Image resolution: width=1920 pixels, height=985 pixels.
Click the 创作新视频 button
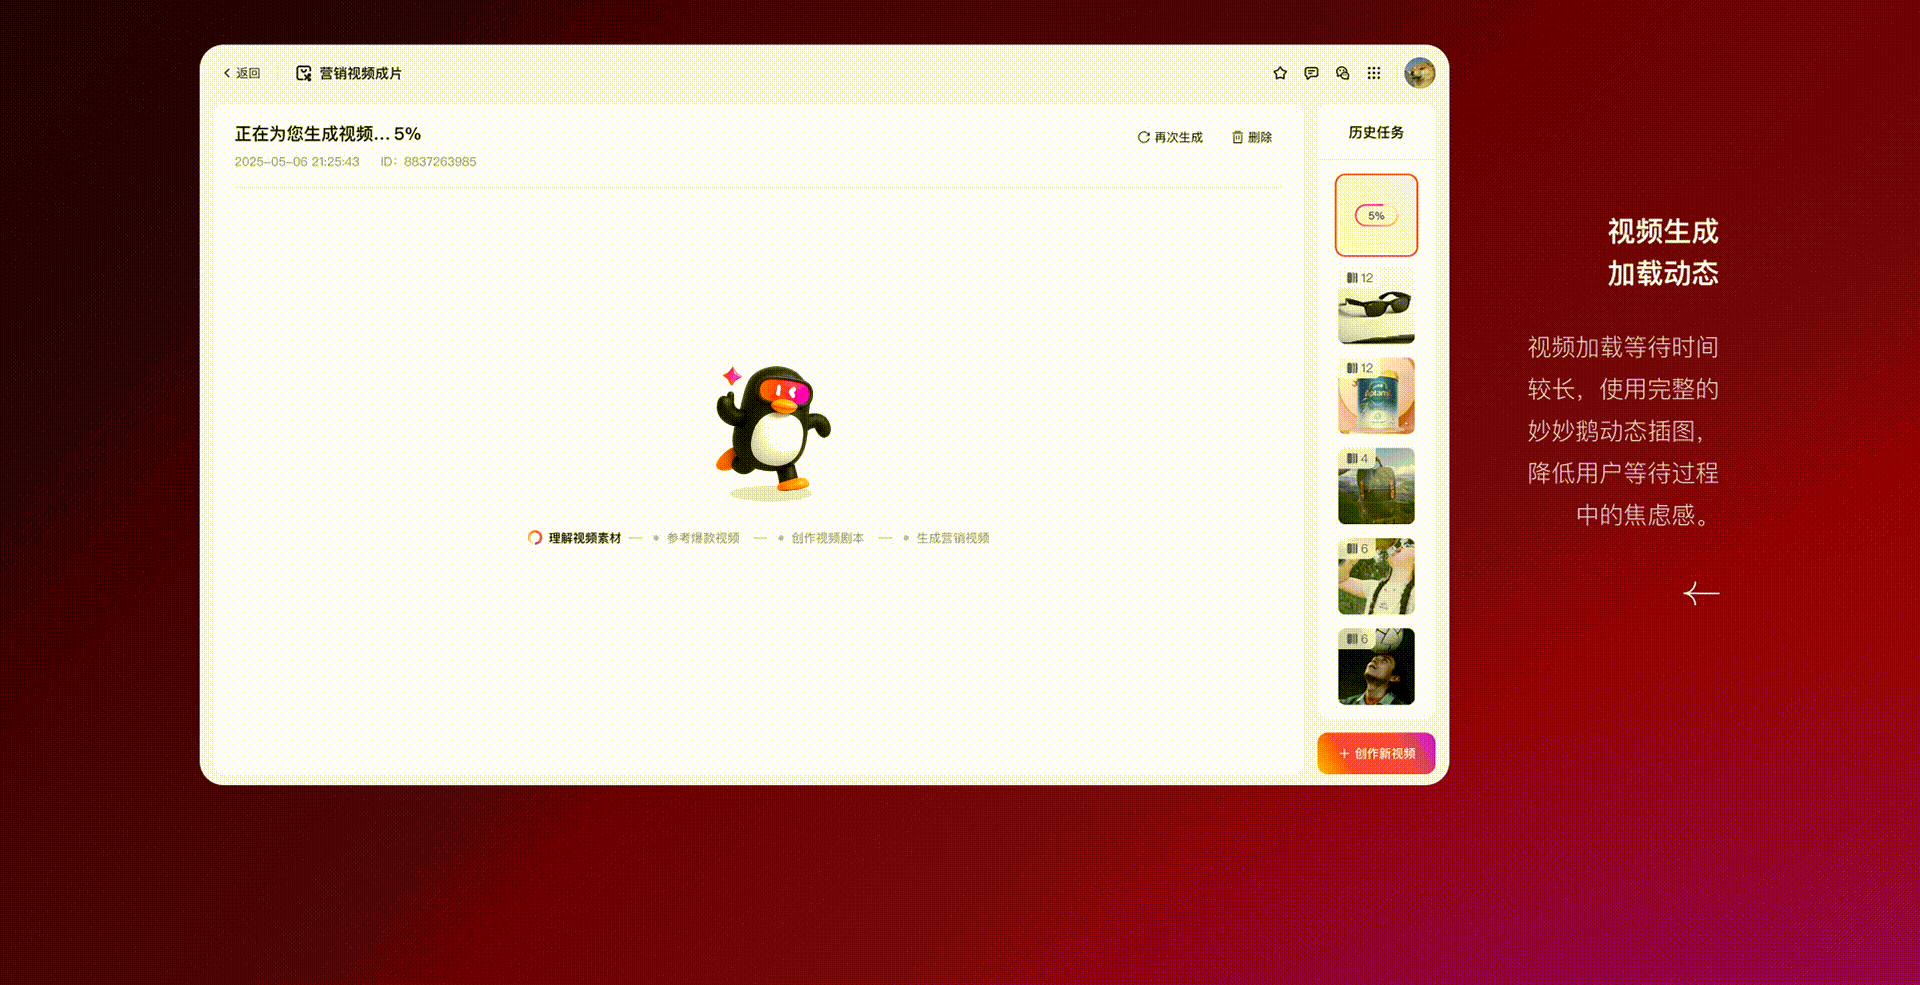(x=1376, y=753)
